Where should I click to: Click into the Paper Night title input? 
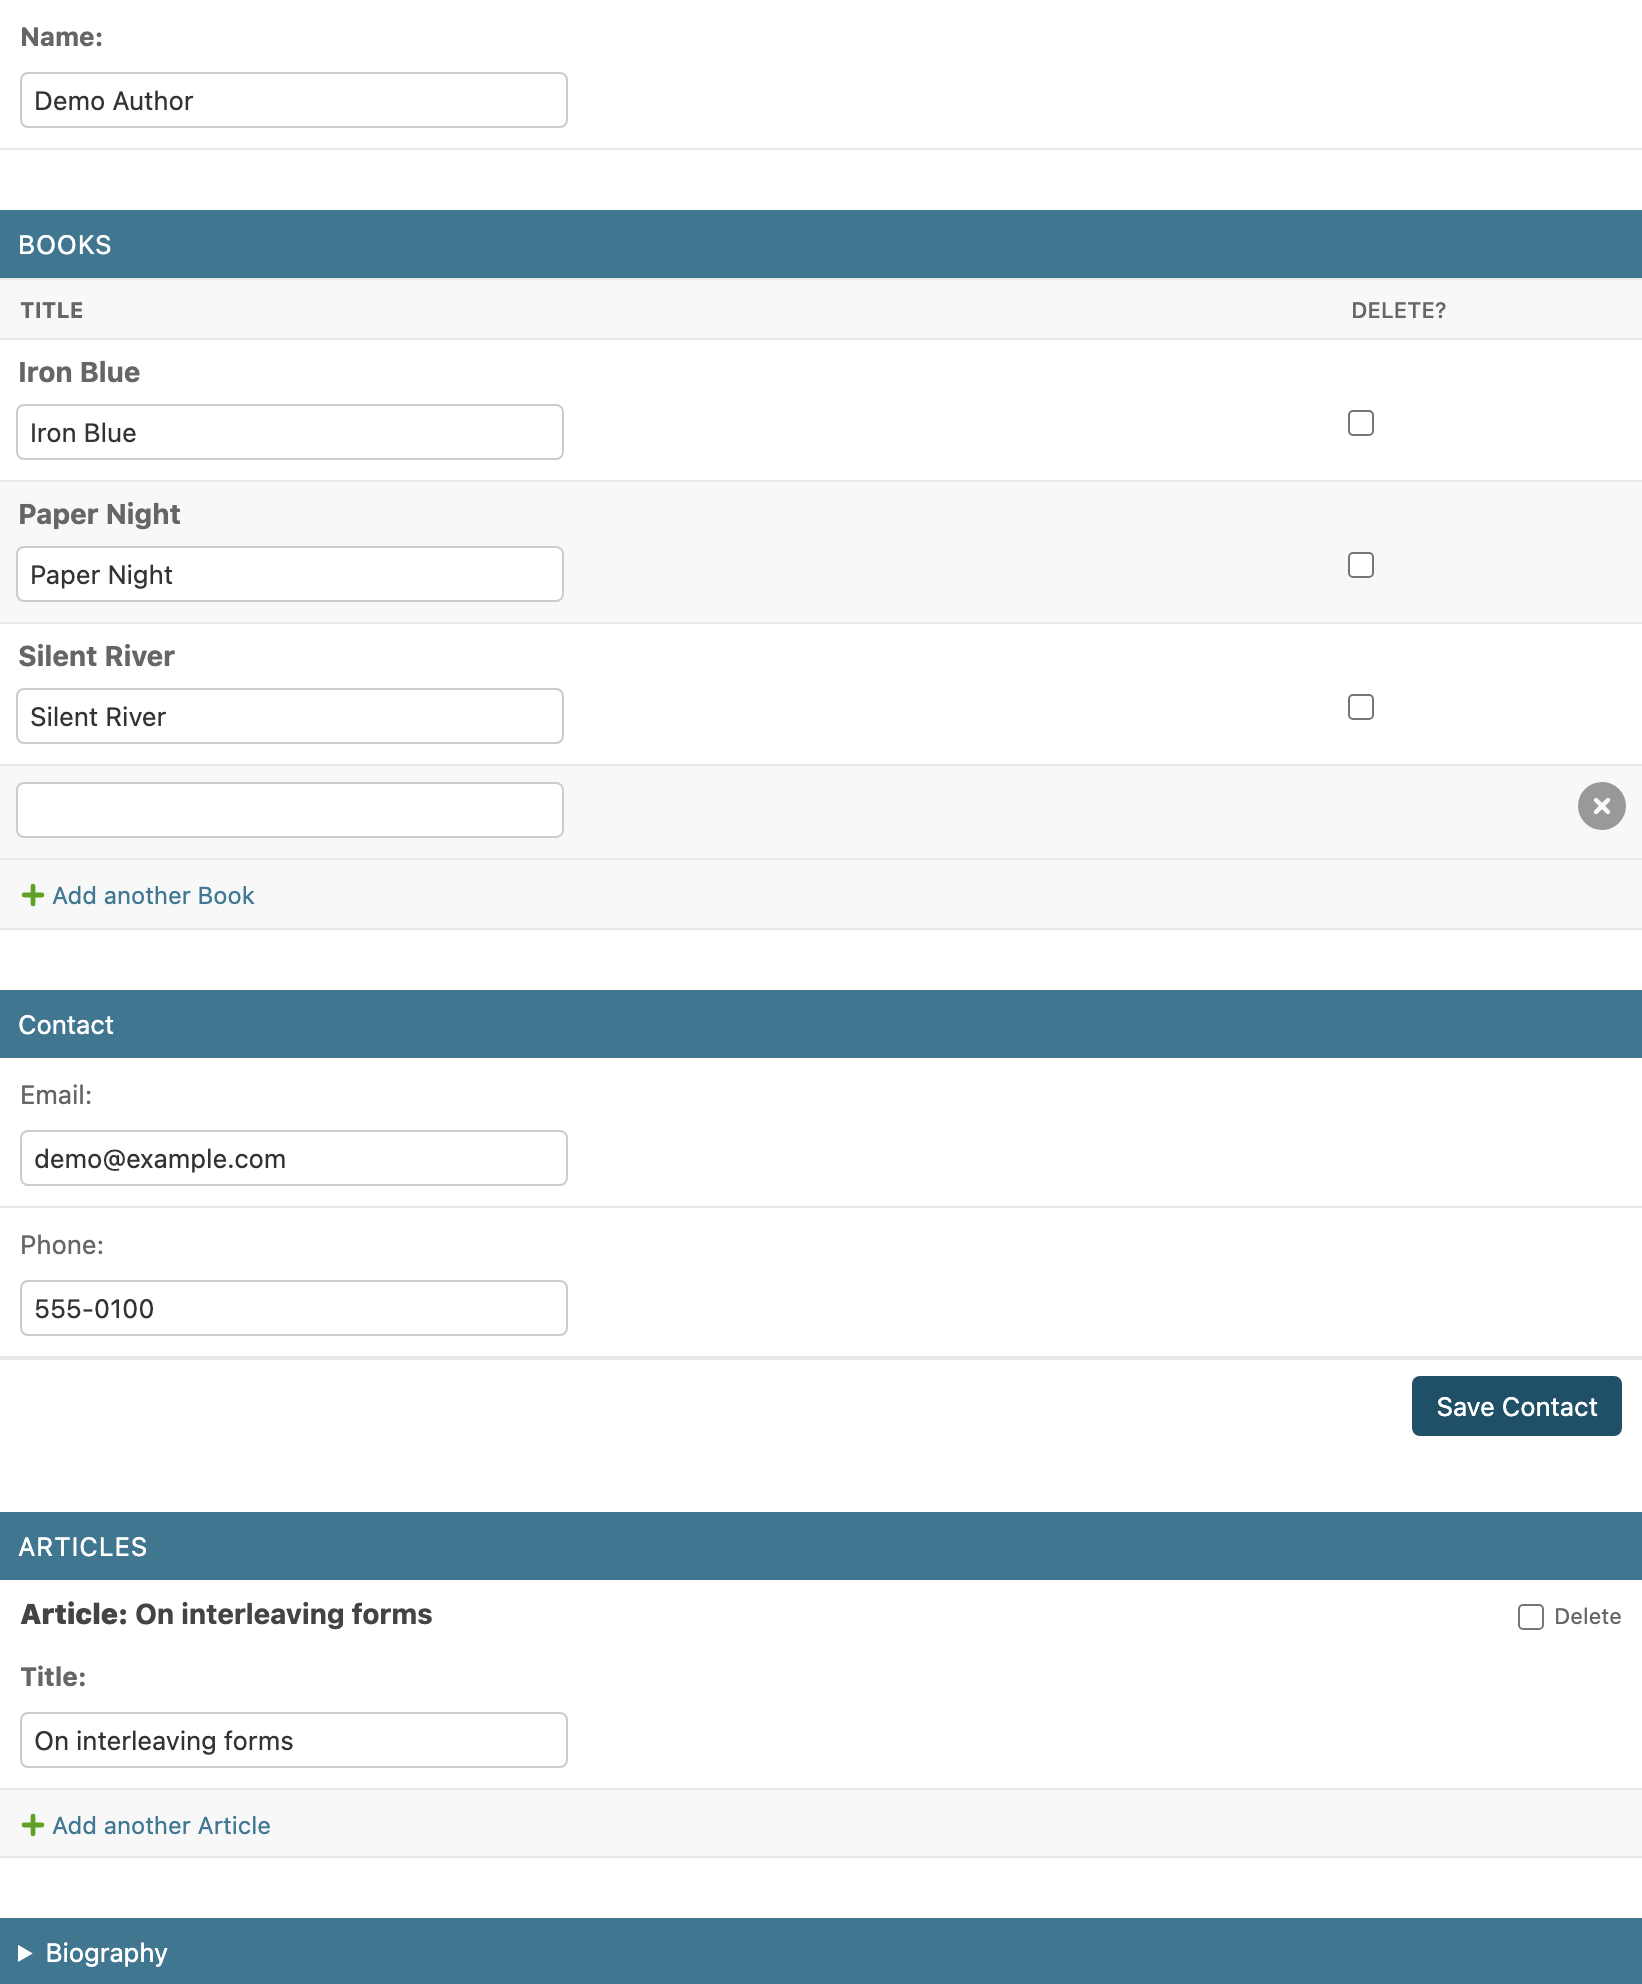point(290,574)
